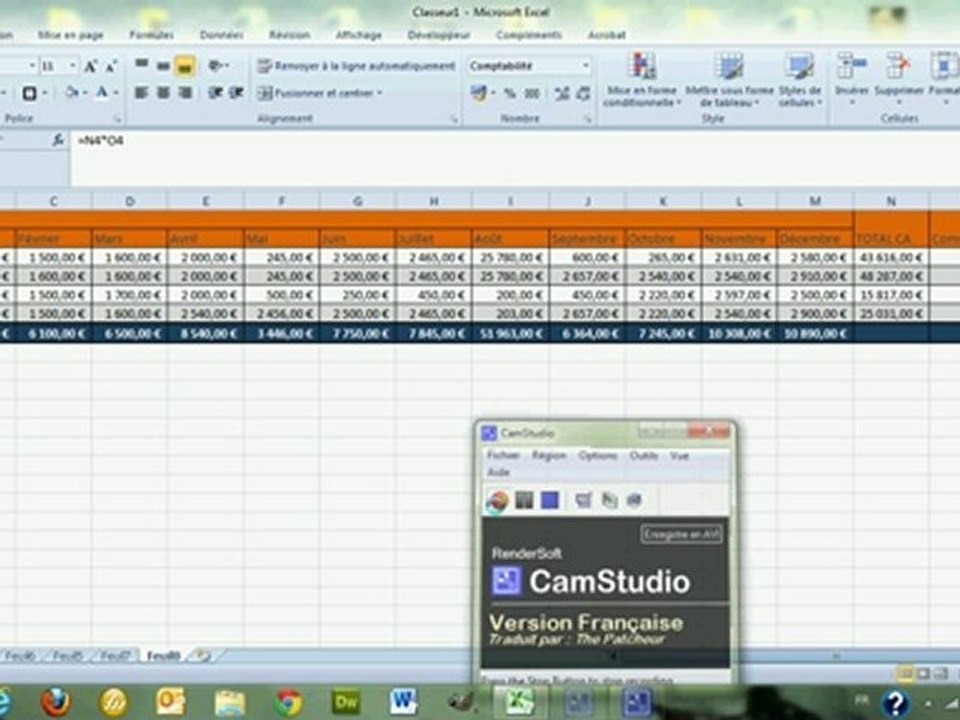The image size is (960, 720).
Task: Center text horizontally
Action: [163, 92]
